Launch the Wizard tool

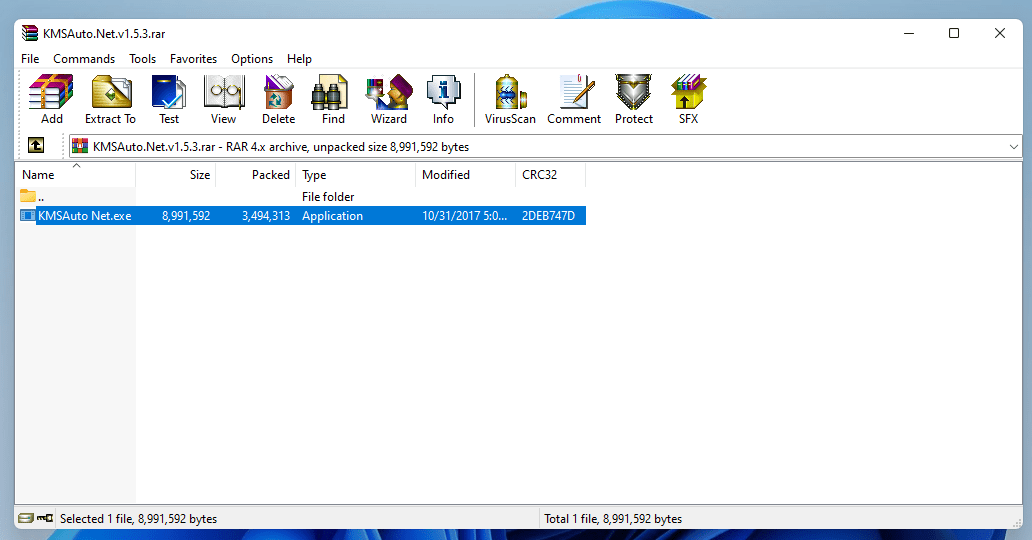coord(389,99)
